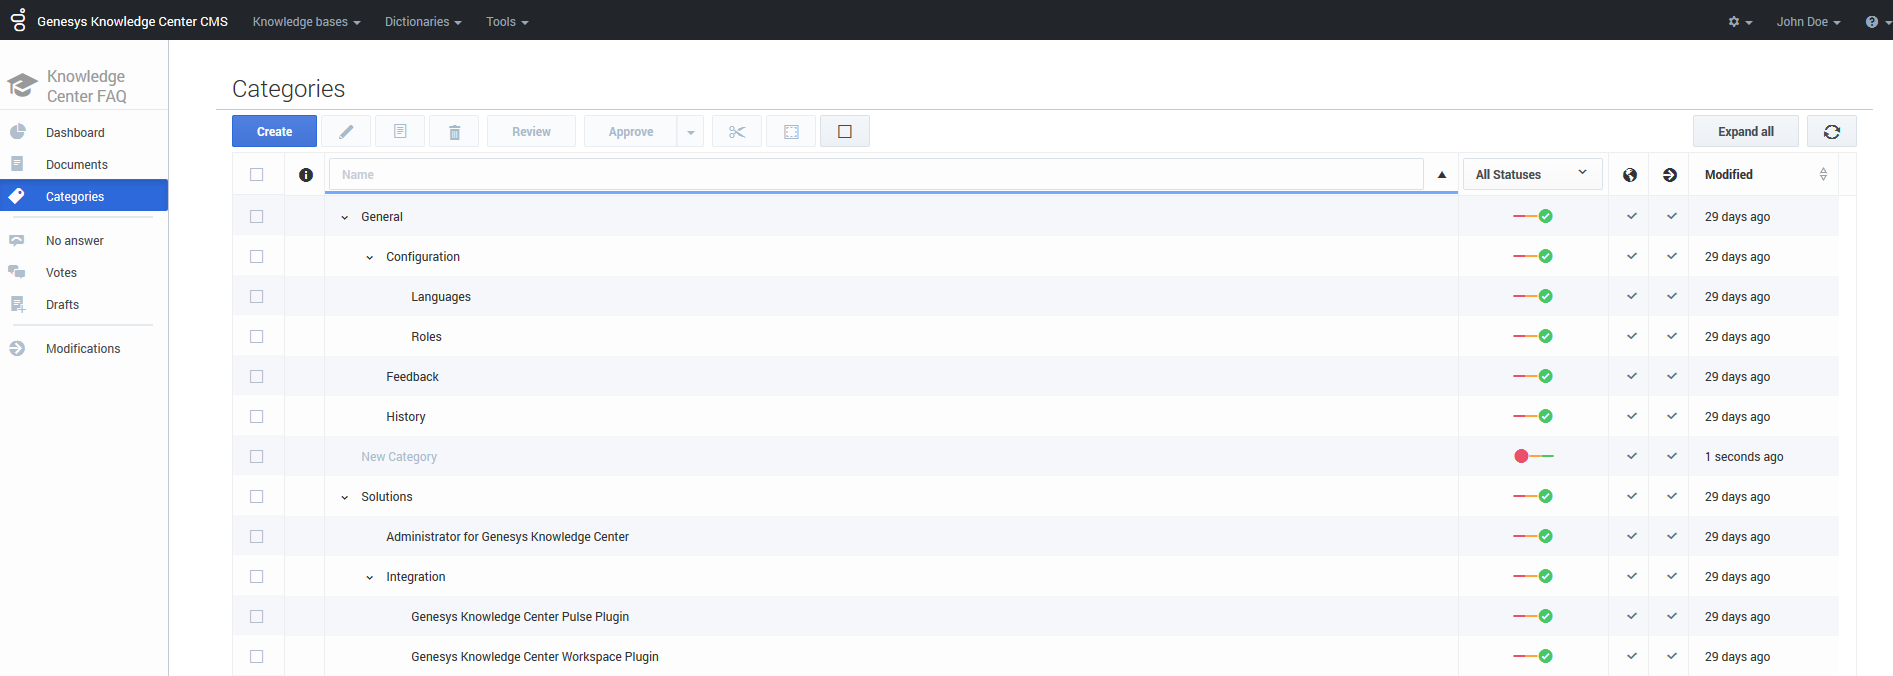Viewport: 1893px width, 676px height.
Task: Click the Name filter input field
Action: (876, 175)
